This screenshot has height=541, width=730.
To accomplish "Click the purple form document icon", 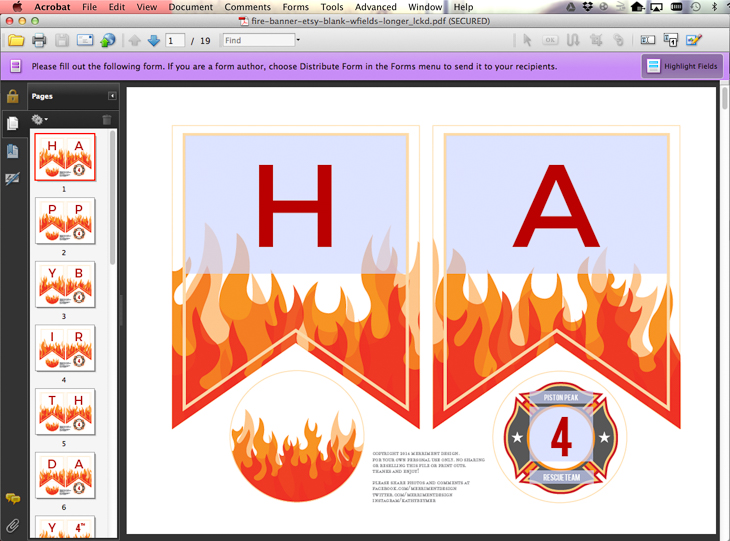I will coord(15,66).
